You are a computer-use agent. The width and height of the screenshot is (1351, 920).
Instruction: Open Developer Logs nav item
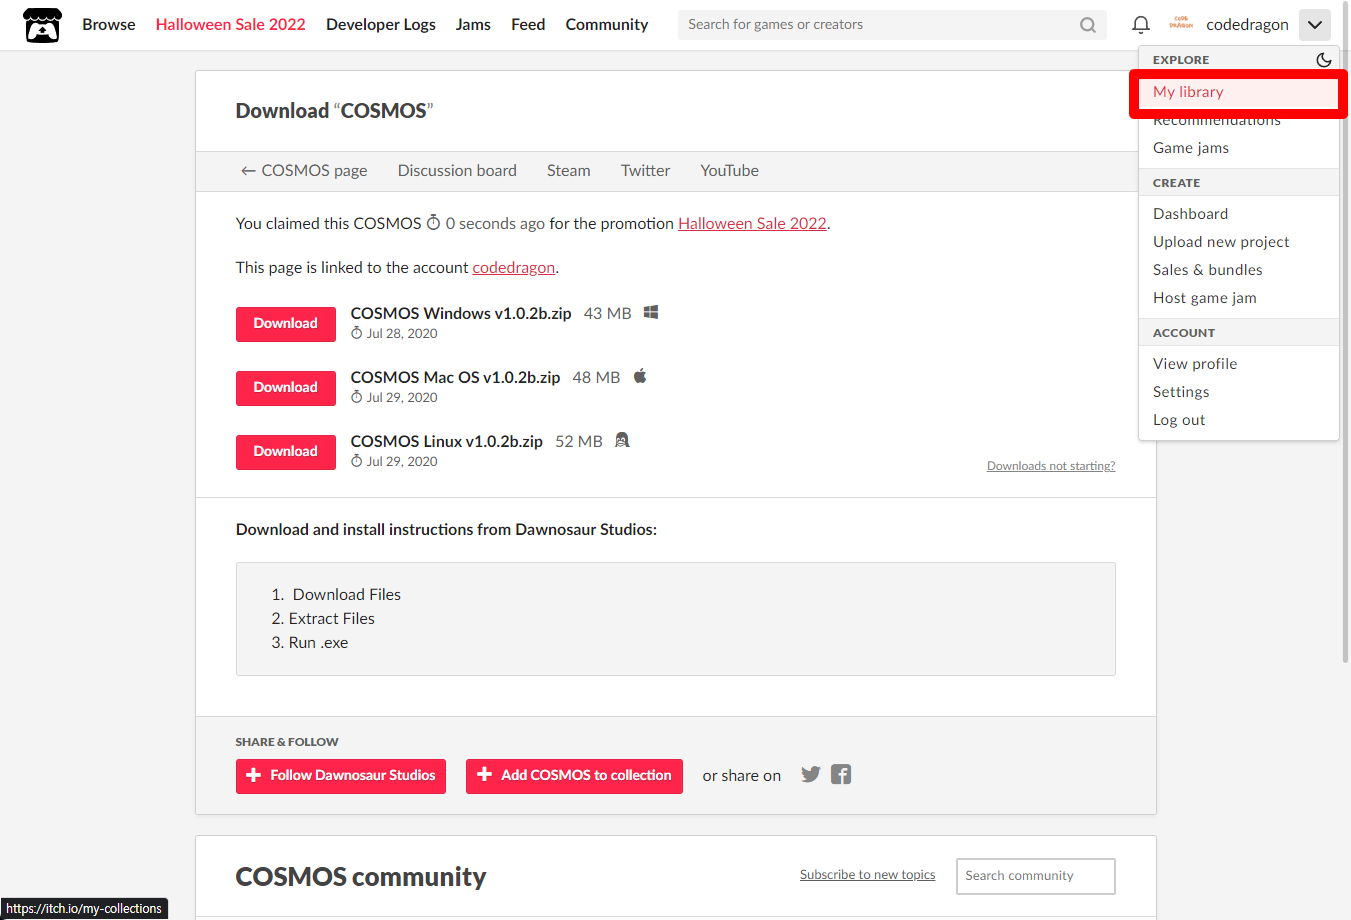coord(381,25)
